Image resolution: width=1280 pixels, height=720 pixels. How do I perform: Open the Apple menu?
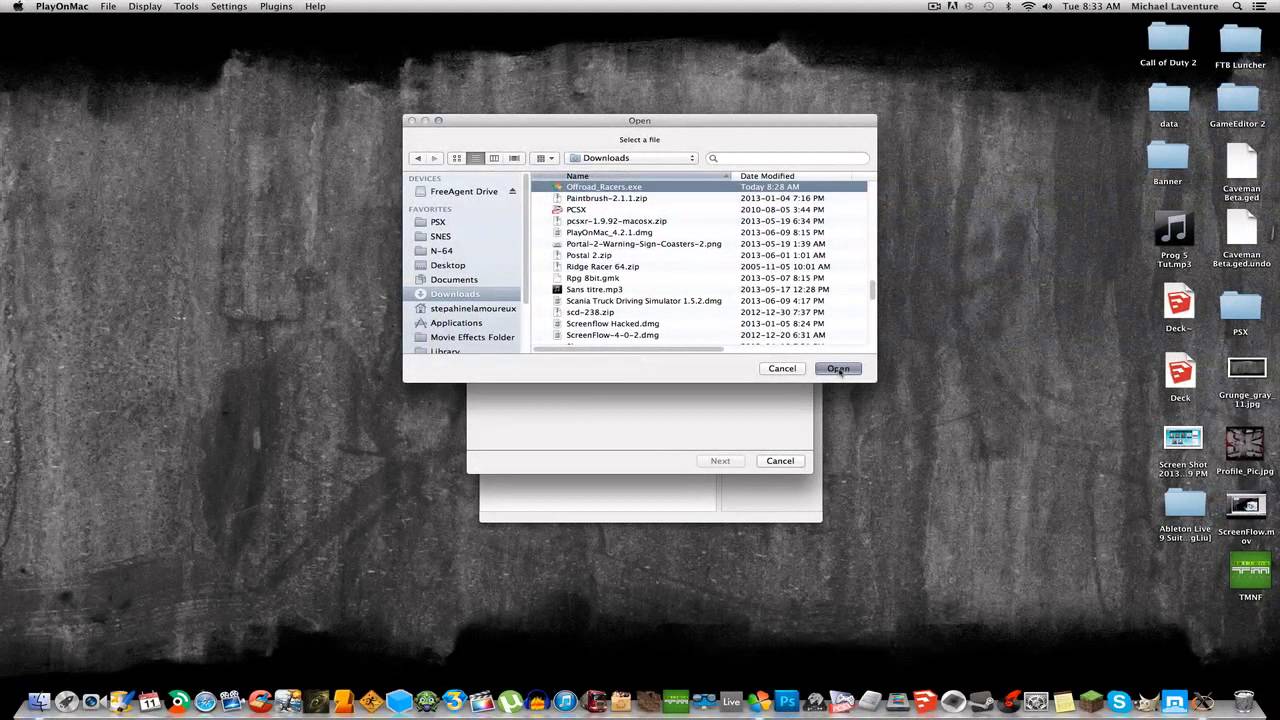(18, 6)
